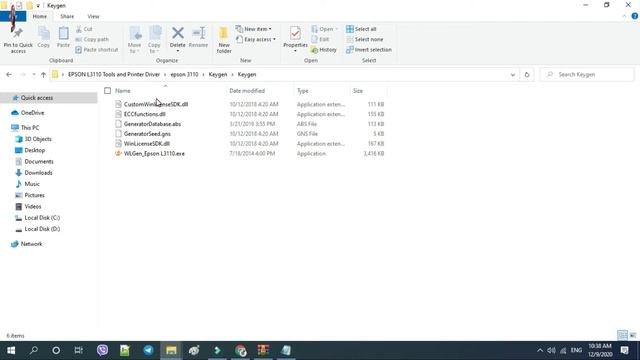Refresh the current folder

(x=527, y=75)
